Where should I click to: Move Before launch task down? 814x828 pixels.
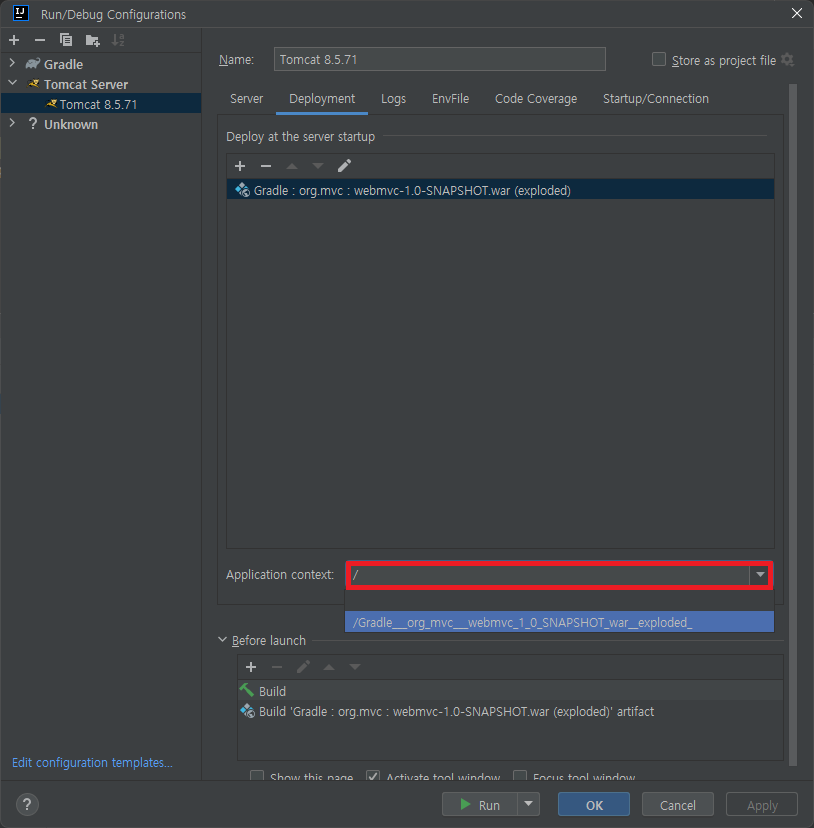(x=354, y=667)
